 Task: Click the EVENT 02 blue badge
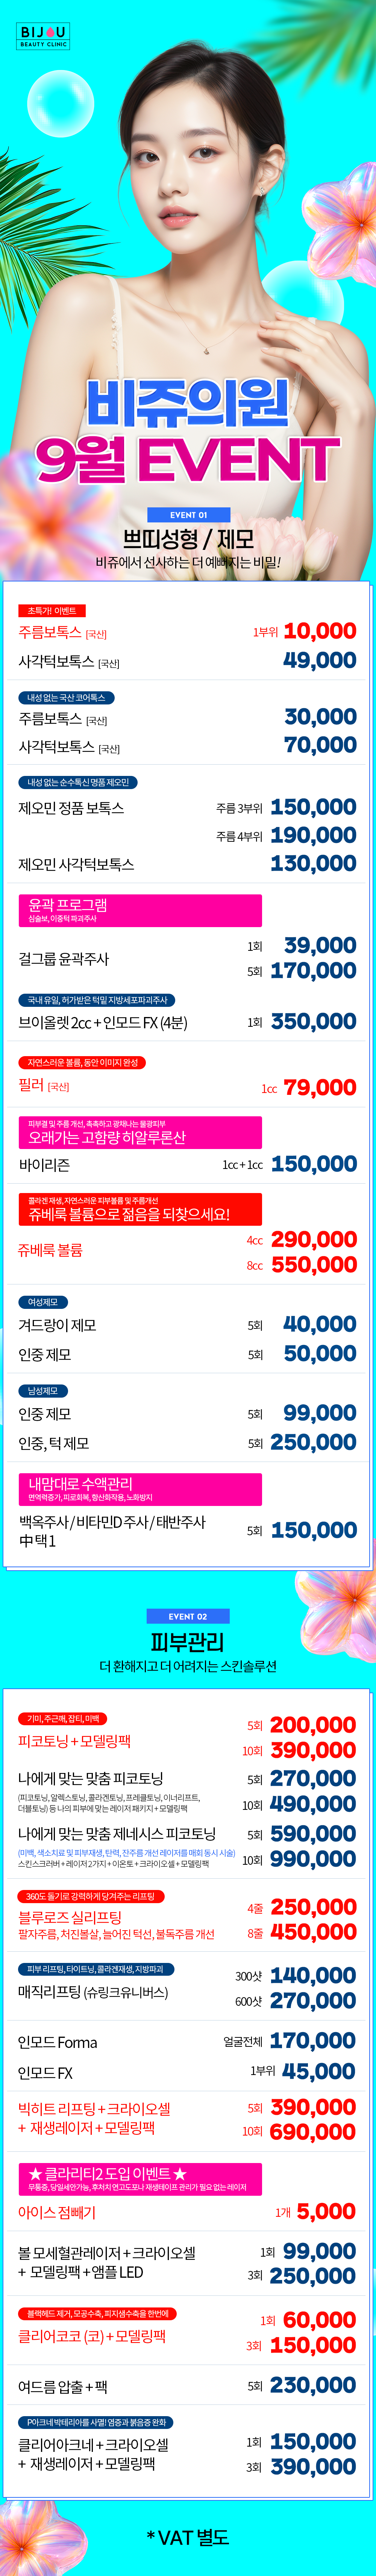tap(188, 1616)
